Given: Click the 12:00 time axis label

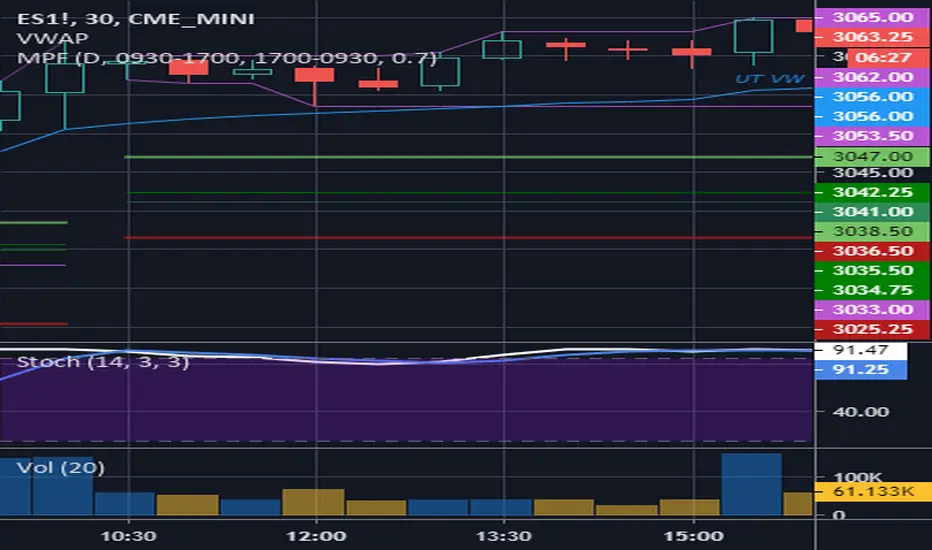Looking at the screenshot, I should tap(316, 536).
